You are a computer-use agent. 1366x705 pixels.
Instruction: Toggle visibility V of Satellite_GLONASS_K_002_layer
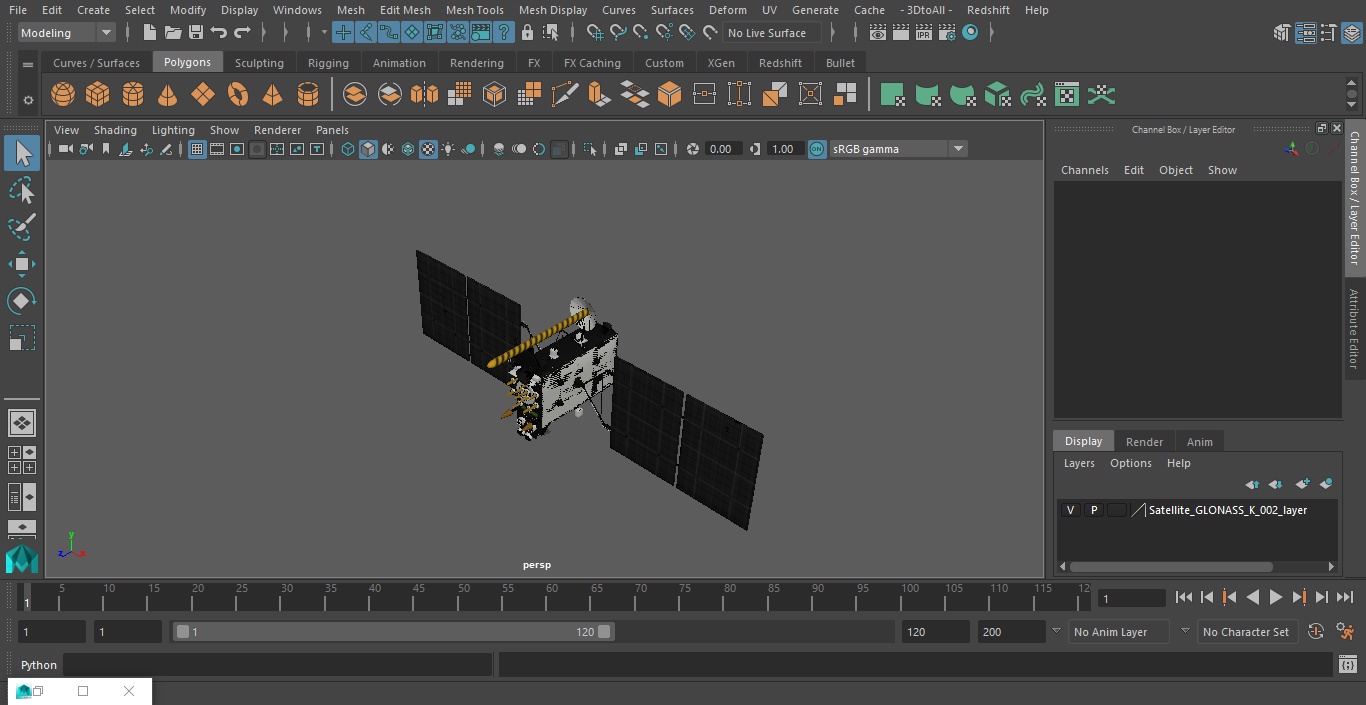[x=1071, y=510]
